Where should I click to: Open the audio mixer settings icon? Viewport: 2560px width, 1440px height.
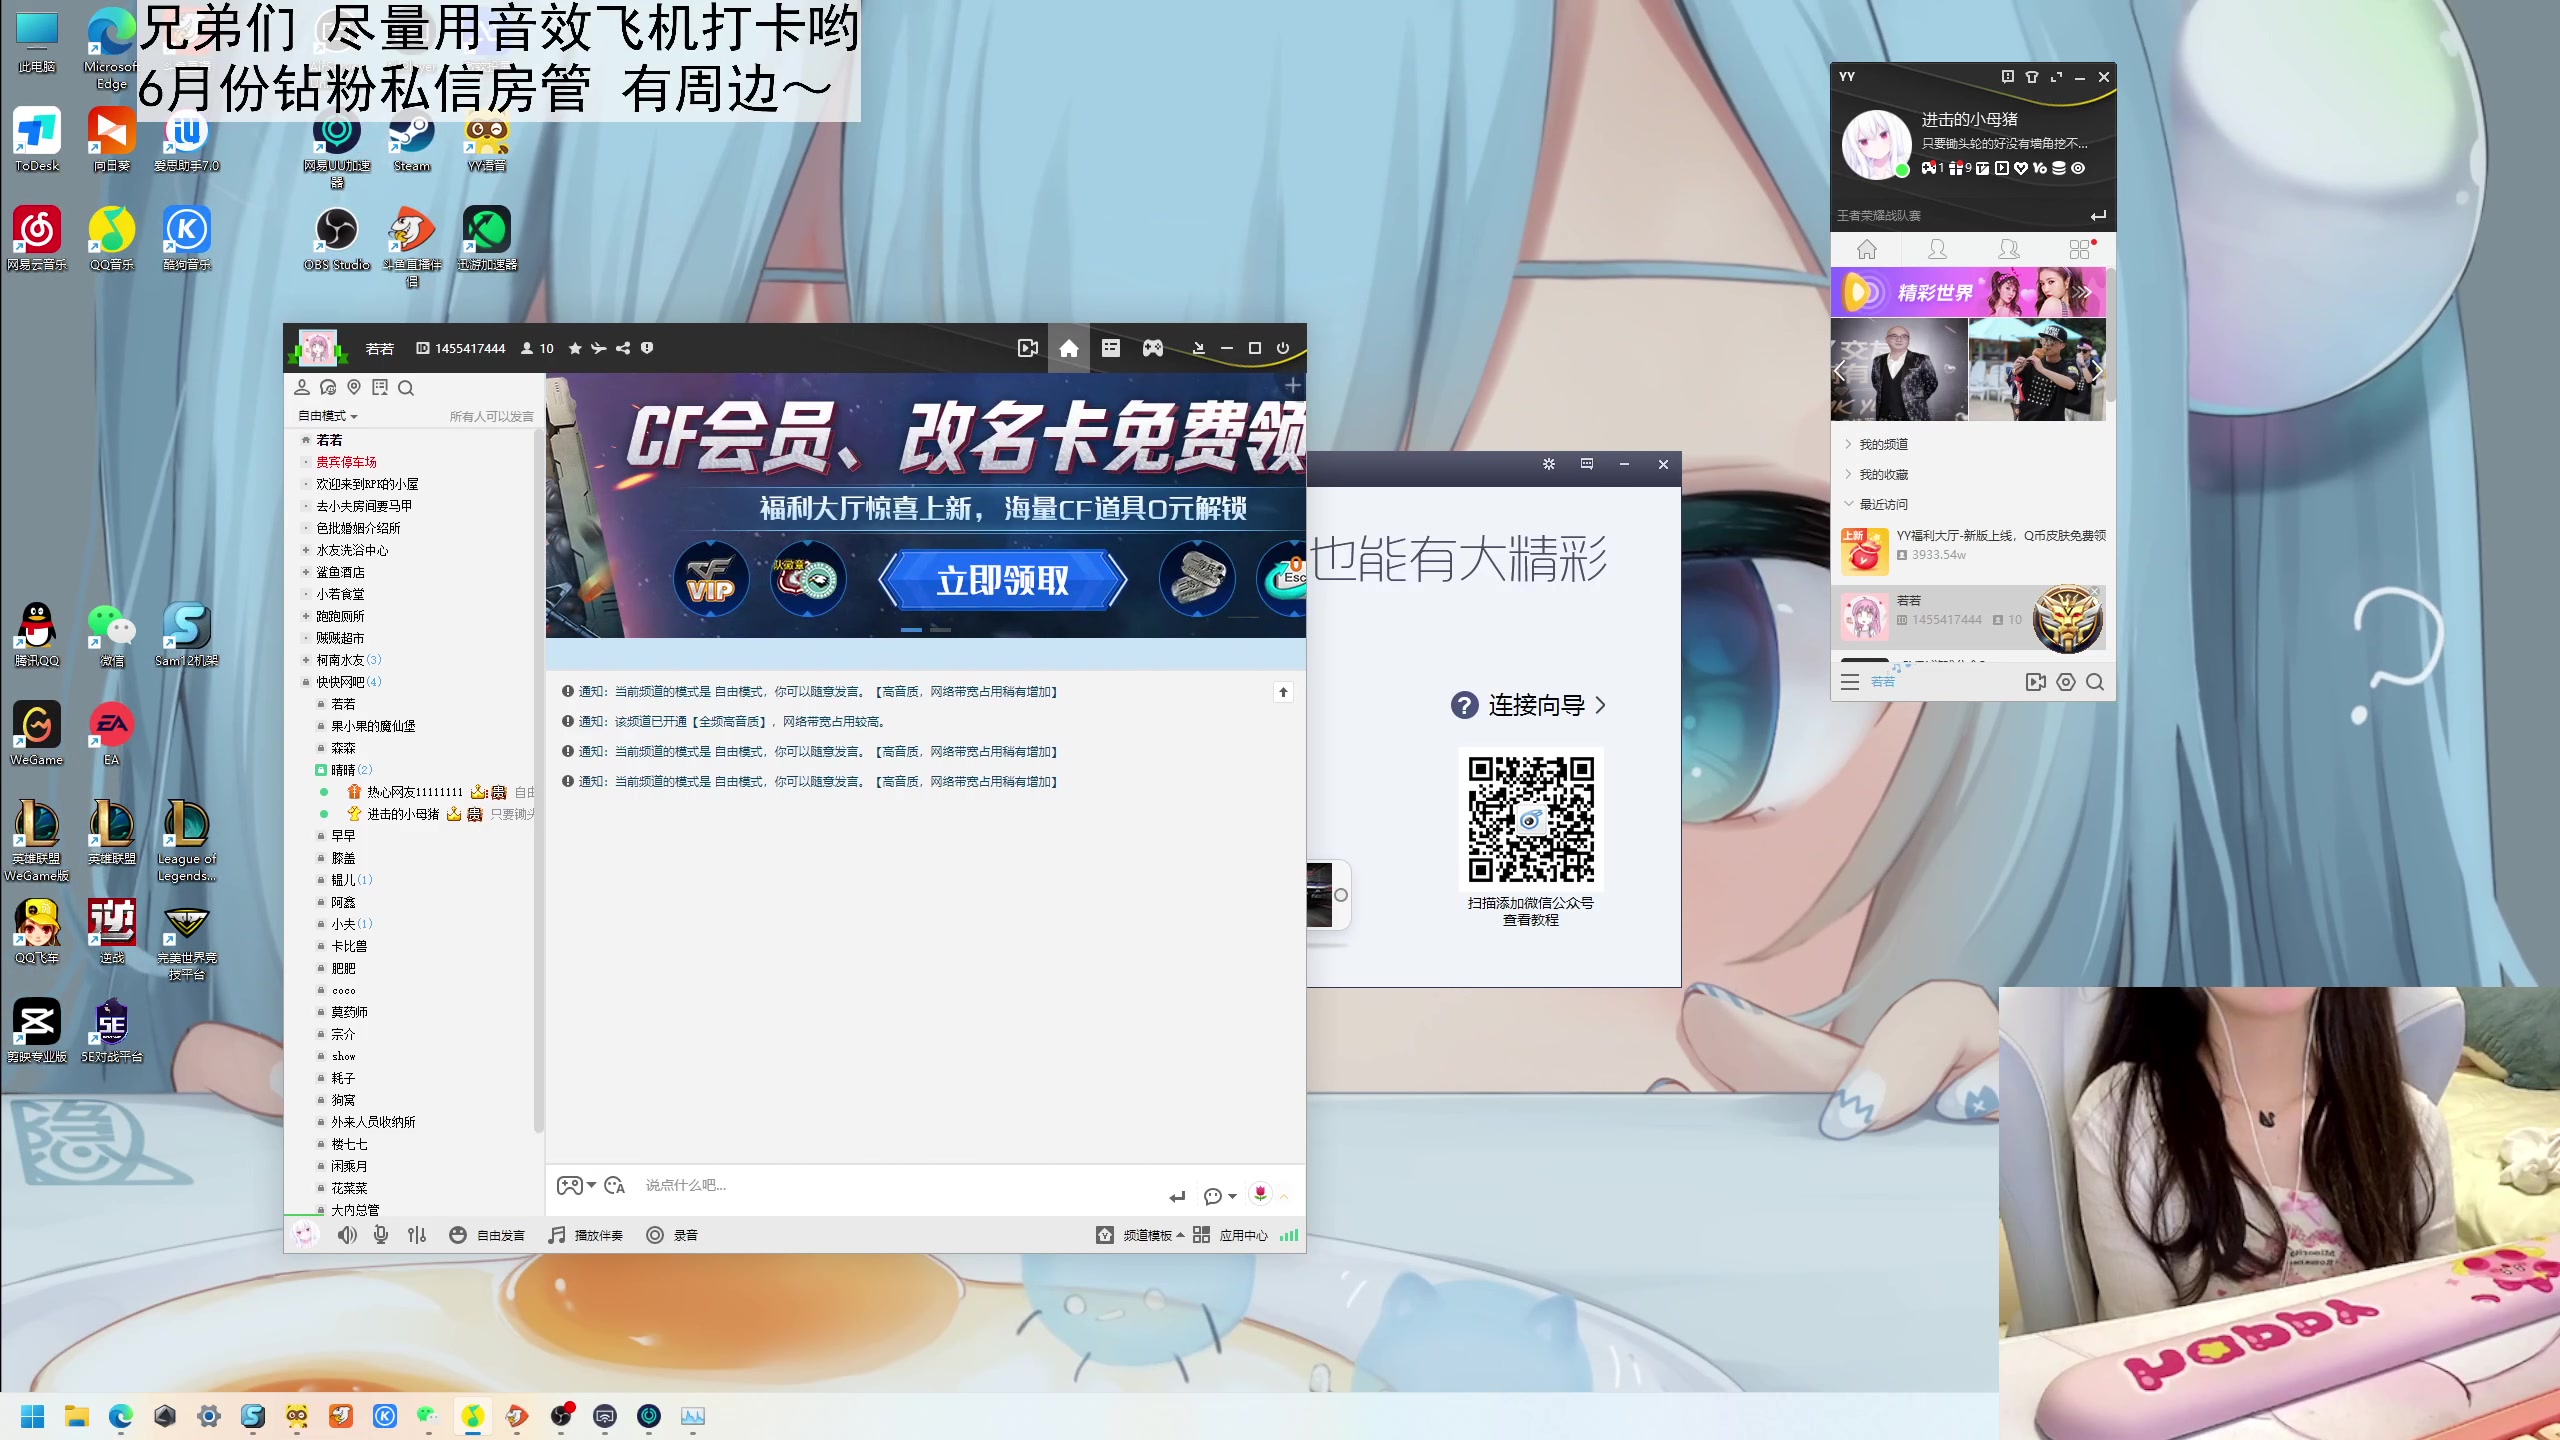pos(417,1235)
